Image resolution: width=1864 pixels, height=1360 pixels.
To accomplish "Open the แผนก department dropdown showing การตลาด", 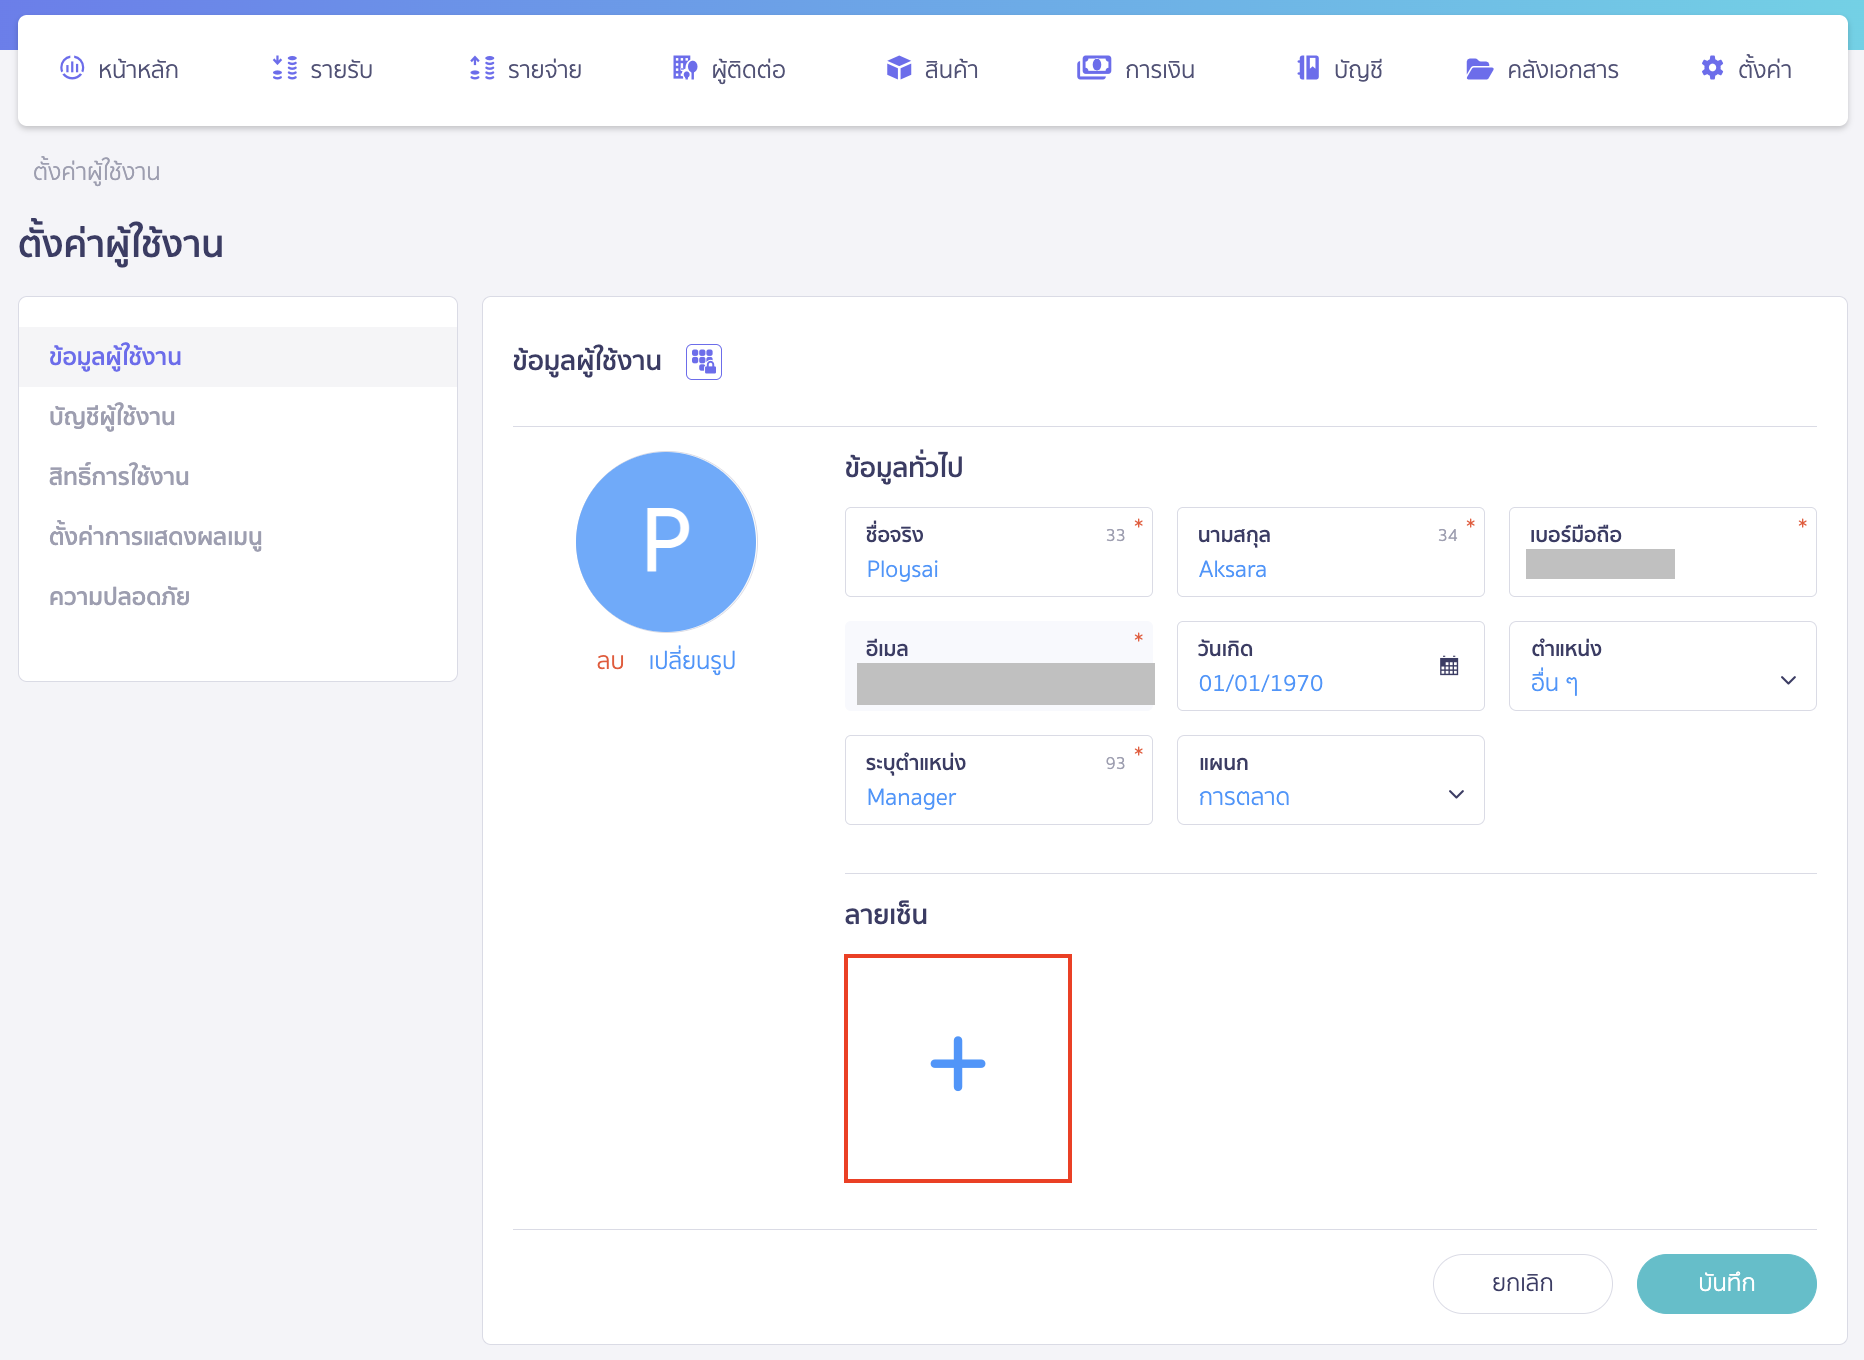I will 1456,795.
